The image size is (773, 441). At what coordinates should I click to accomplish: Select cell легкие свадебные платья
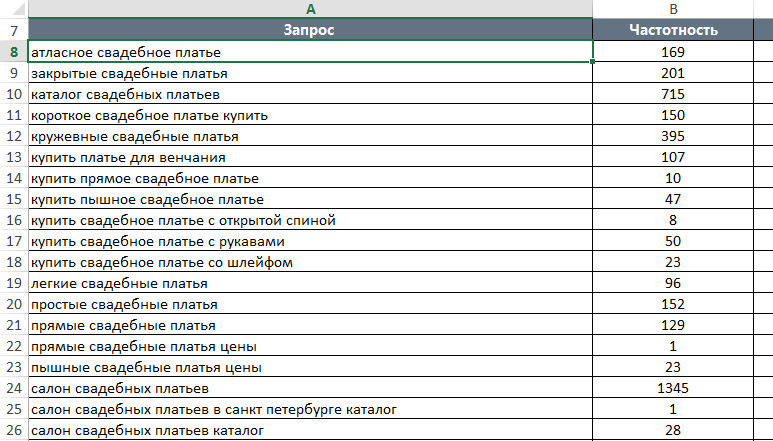coord(310,283)
